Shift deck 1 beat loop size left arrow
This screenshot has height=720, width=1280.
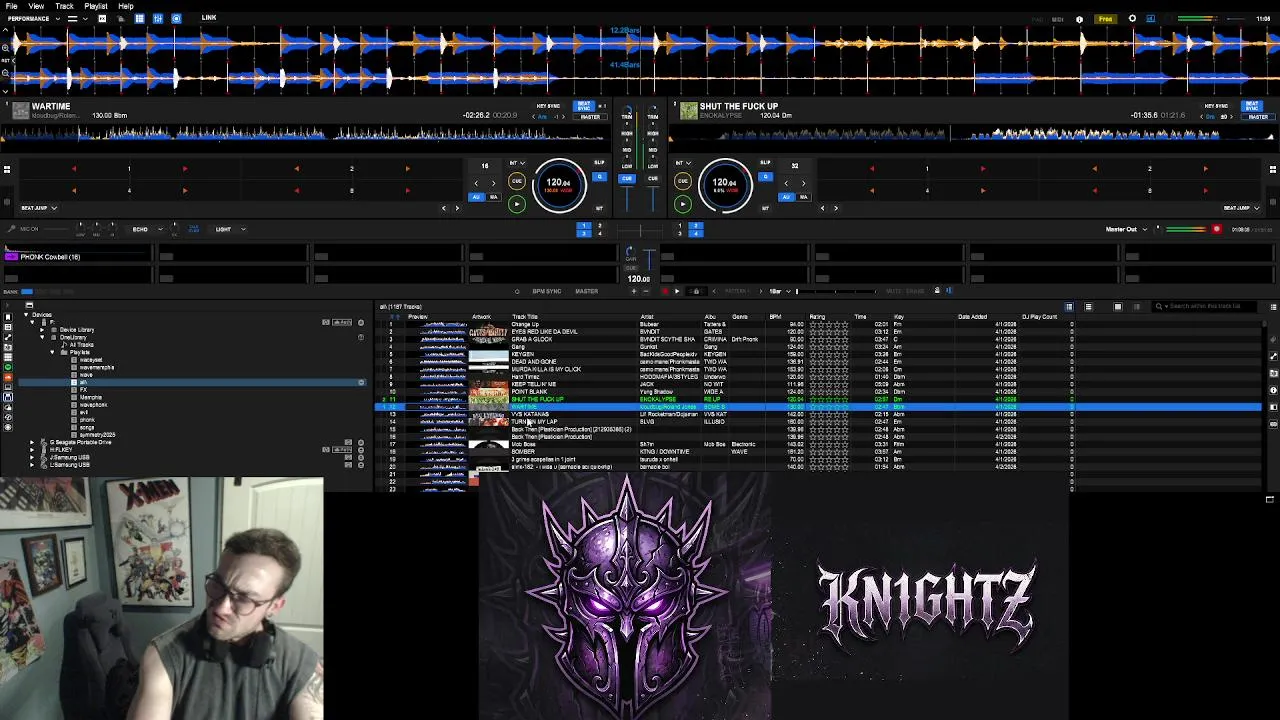tap(476, 183)
